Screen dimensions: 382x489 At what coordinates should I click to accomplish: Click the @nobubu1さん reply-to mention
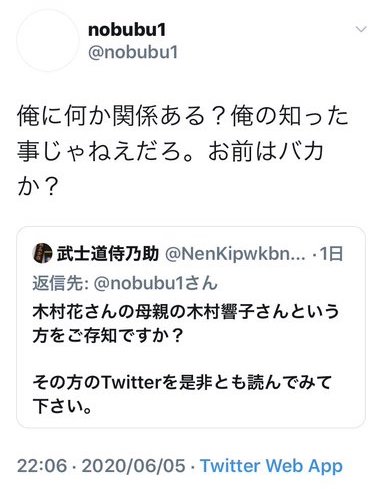coord(156,283)
